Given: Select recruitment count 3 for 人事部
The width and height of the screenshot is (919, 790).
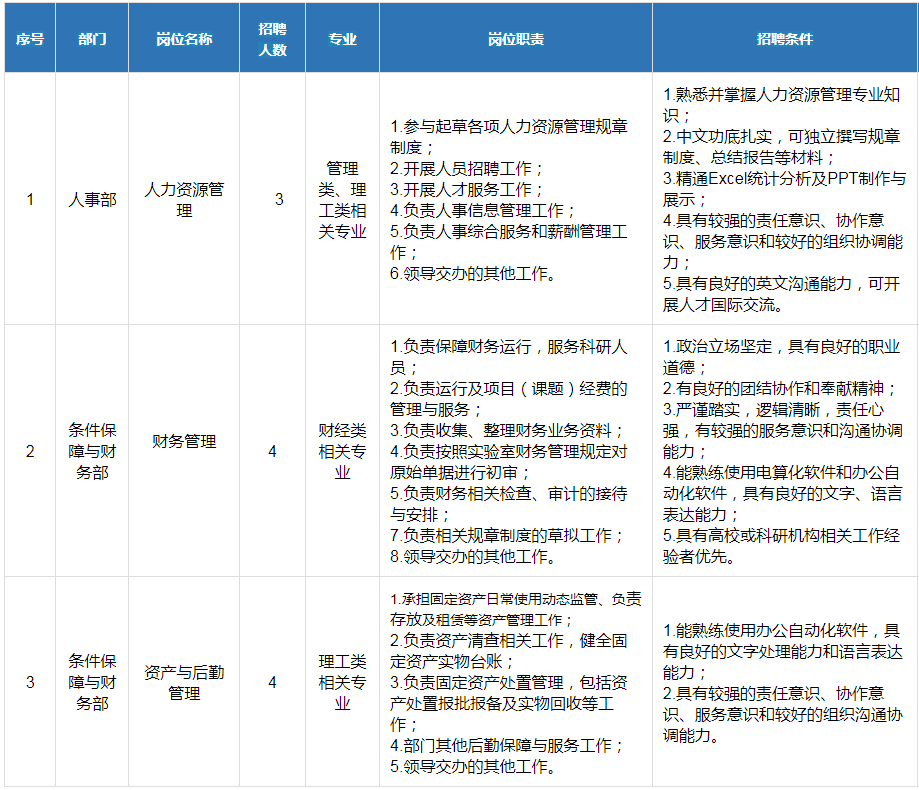Looking at the screenshot, I should 279,200.
